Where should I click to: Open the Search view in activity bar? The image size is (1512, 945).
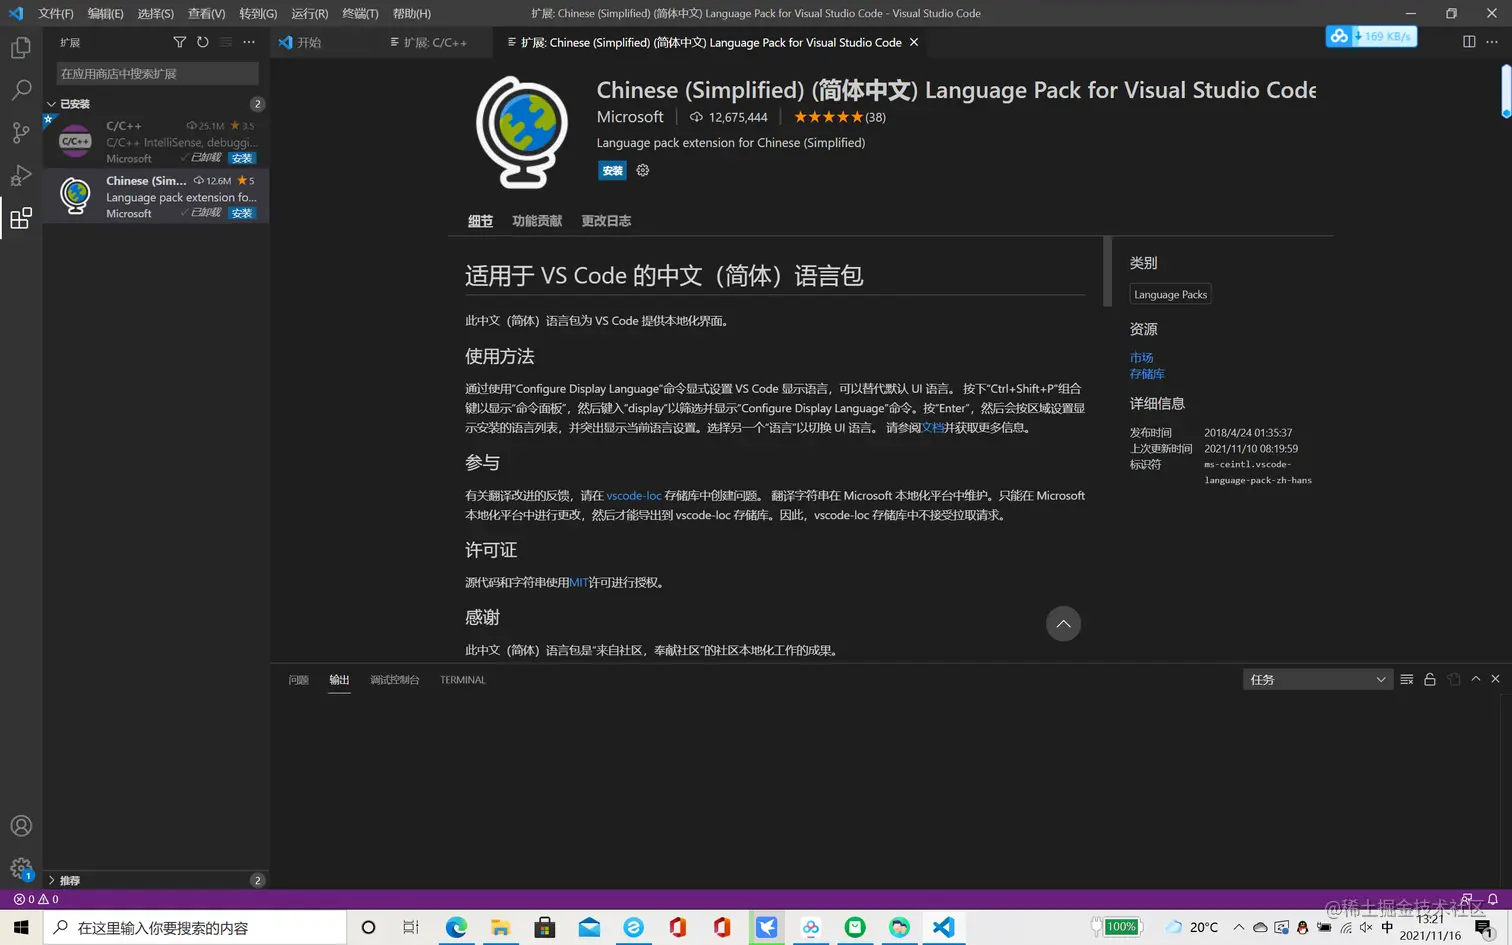point(20,90)
